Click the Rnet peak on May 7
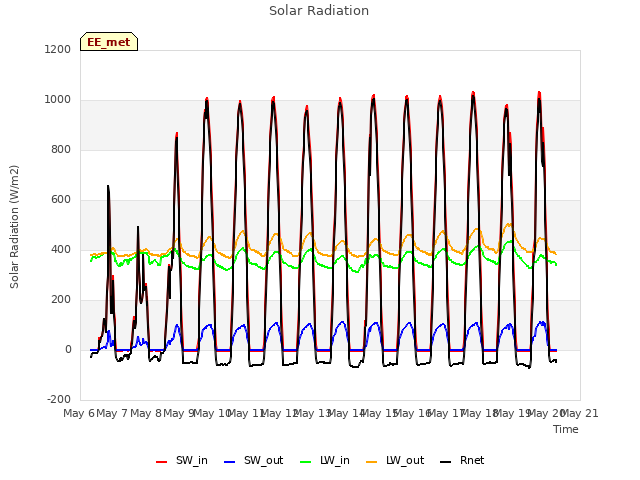 pos(138,227)
